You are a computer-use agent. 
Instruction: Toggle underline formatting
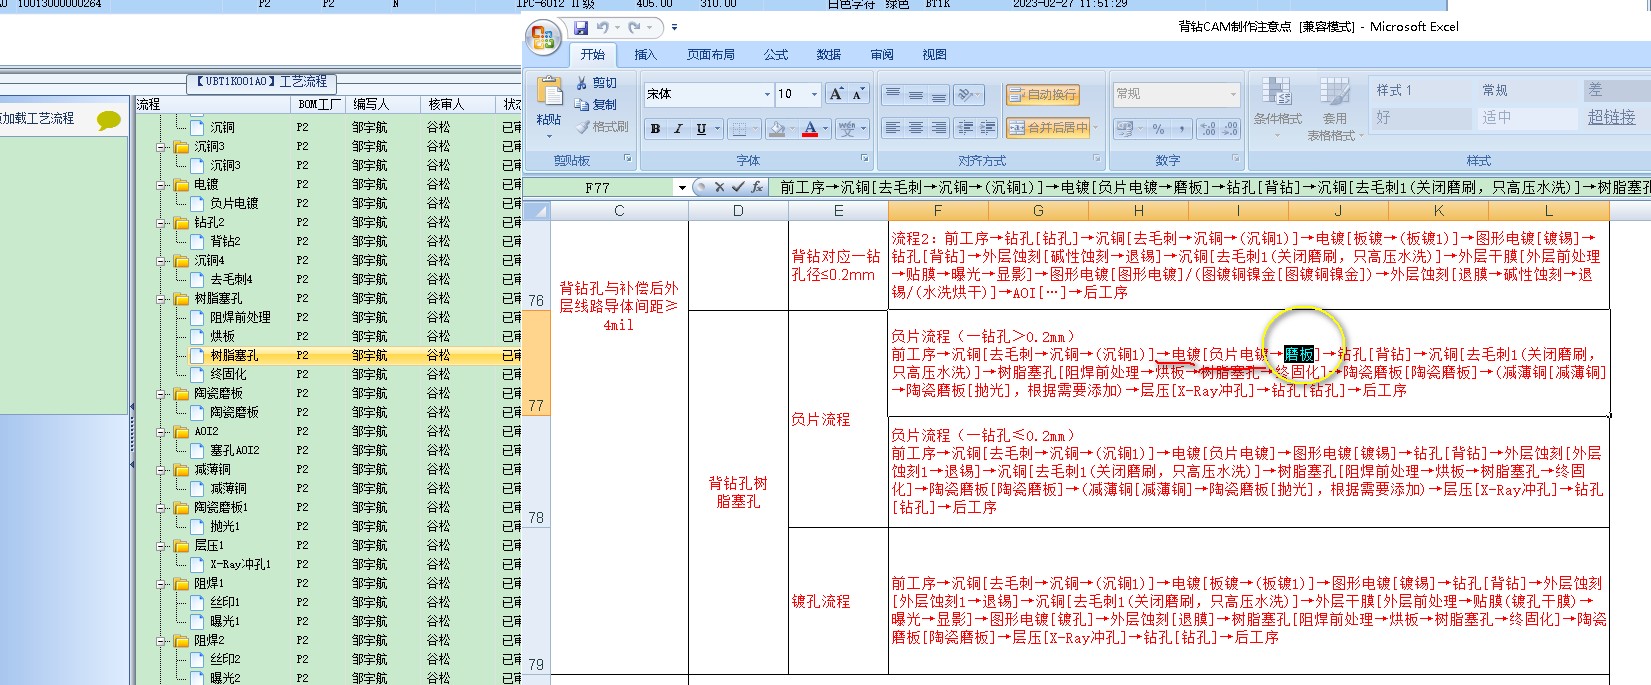point(701,129)
